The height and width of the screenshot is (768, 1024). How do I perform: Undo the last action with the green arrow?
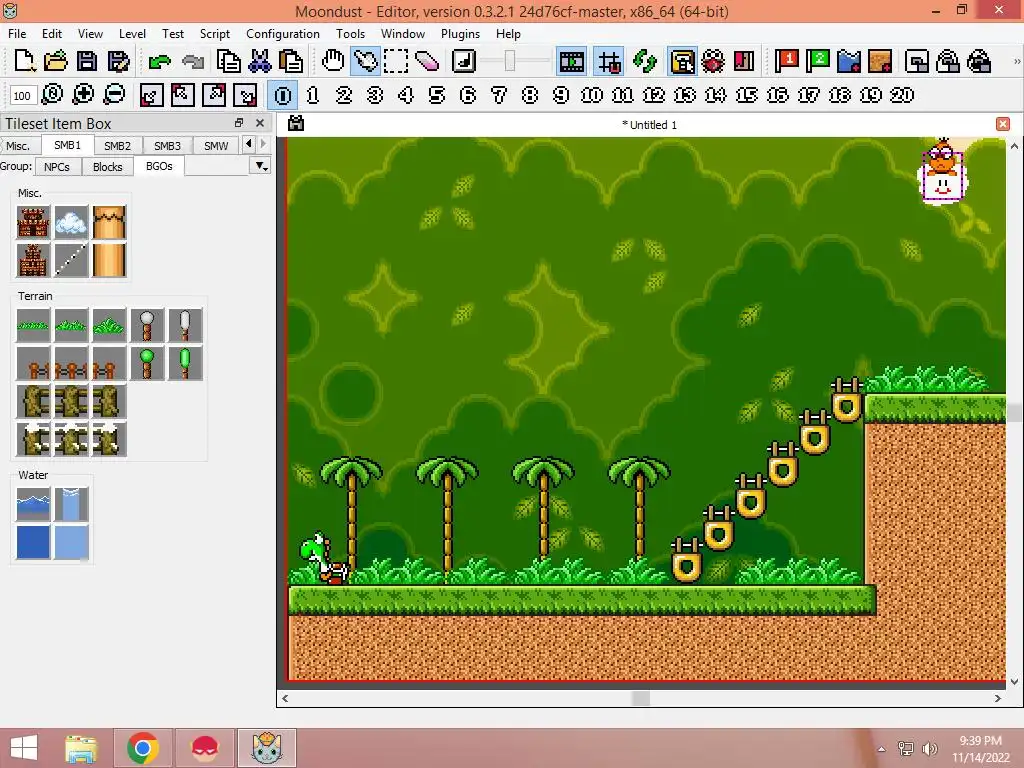[x=159, y=61]
